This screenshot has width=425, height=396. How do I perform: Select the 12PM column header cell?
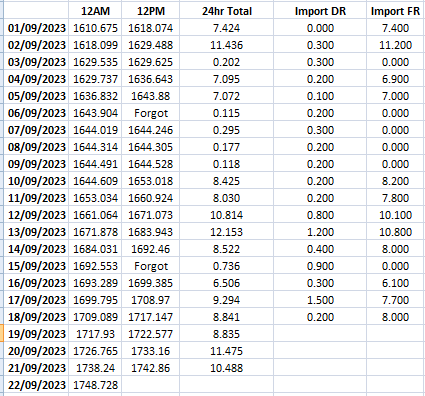point(151,11)
